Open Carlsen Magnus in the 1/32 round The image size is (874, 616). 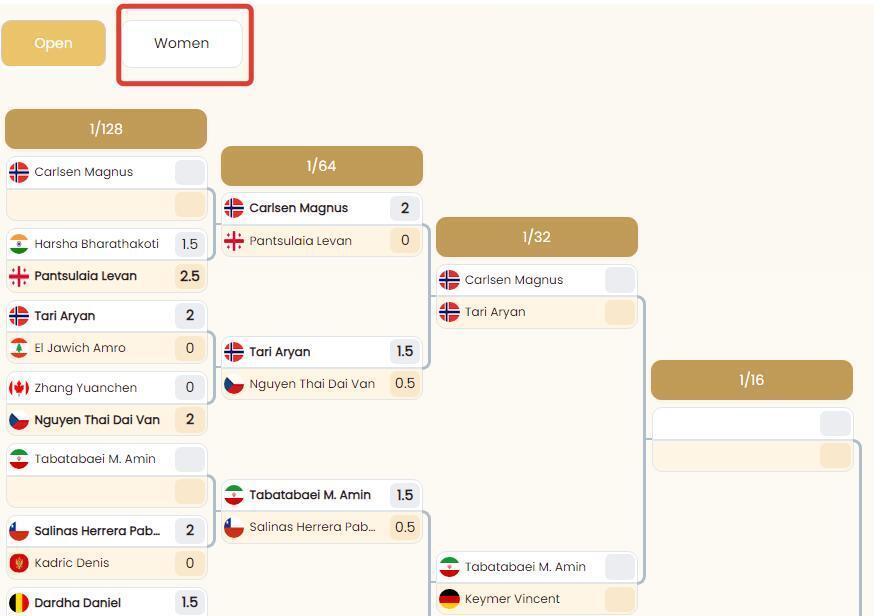point(514,280)
